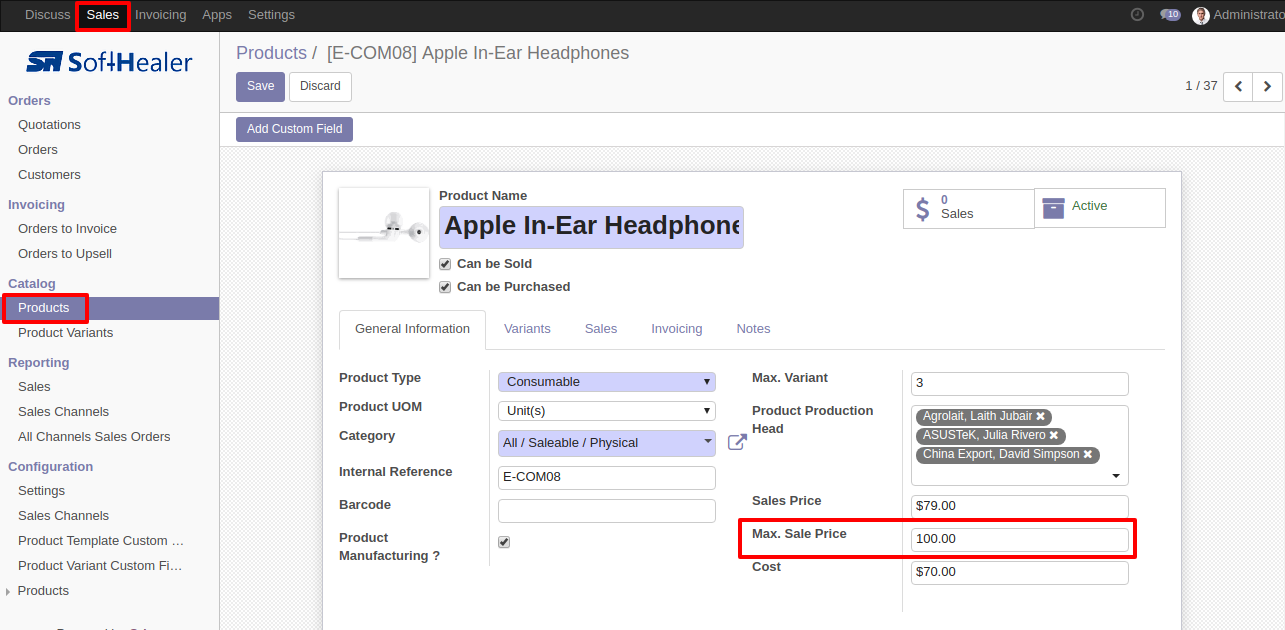
Task: Click the Administrator user menu name
Action: 1248,15
